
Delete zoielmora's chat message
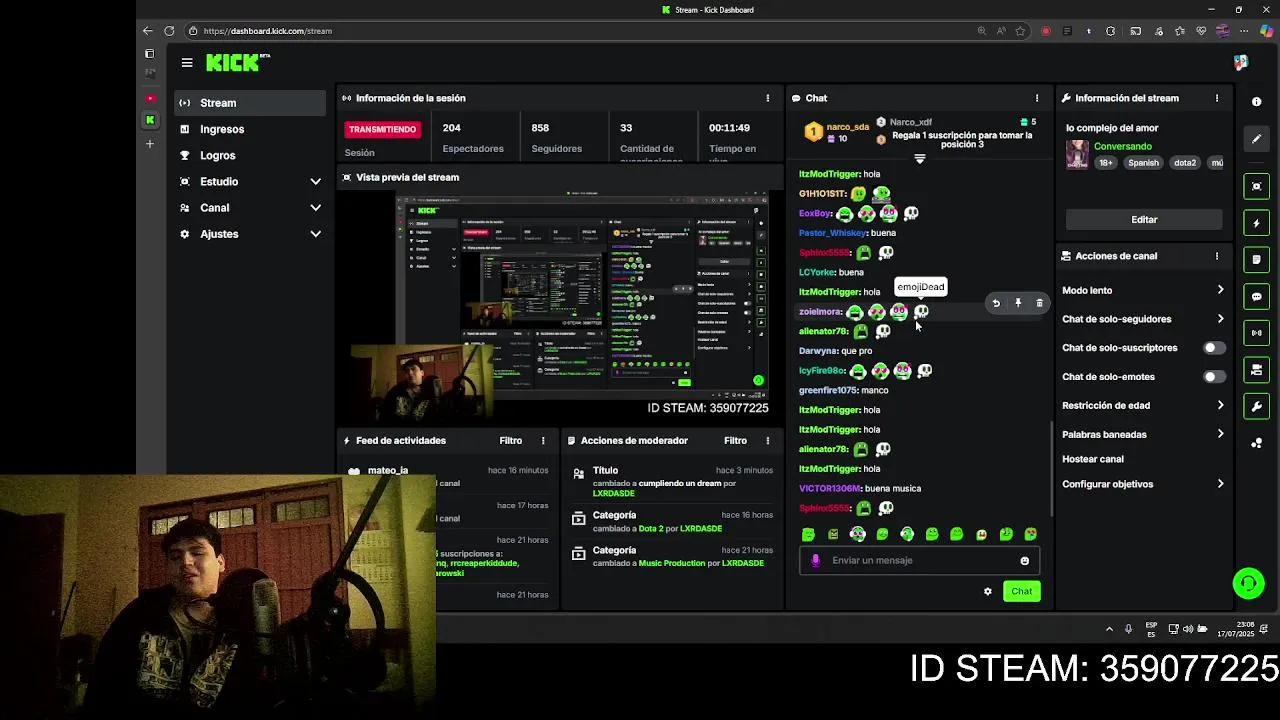(1039, 303)
